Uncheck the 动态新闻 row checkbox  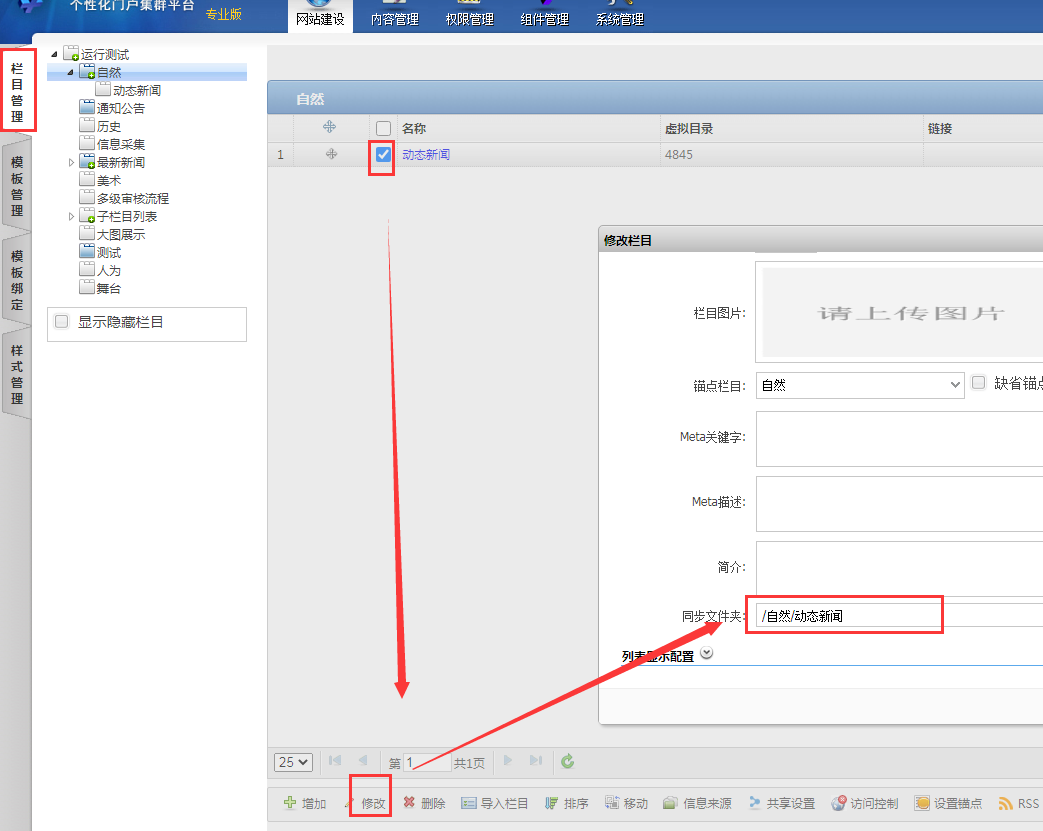[x=383, y=155]
